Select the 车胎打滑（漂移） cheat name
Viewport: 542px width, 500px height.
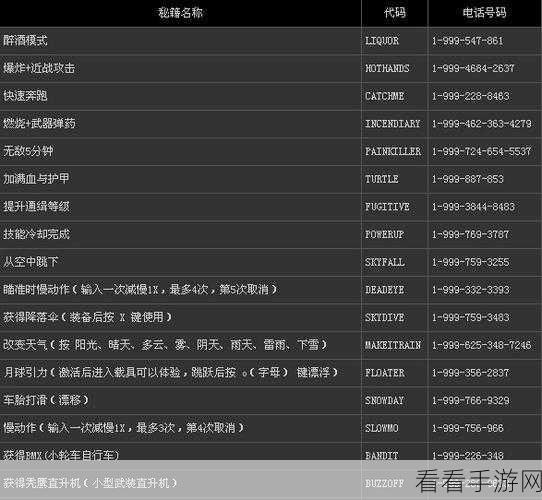pos(46,400)
